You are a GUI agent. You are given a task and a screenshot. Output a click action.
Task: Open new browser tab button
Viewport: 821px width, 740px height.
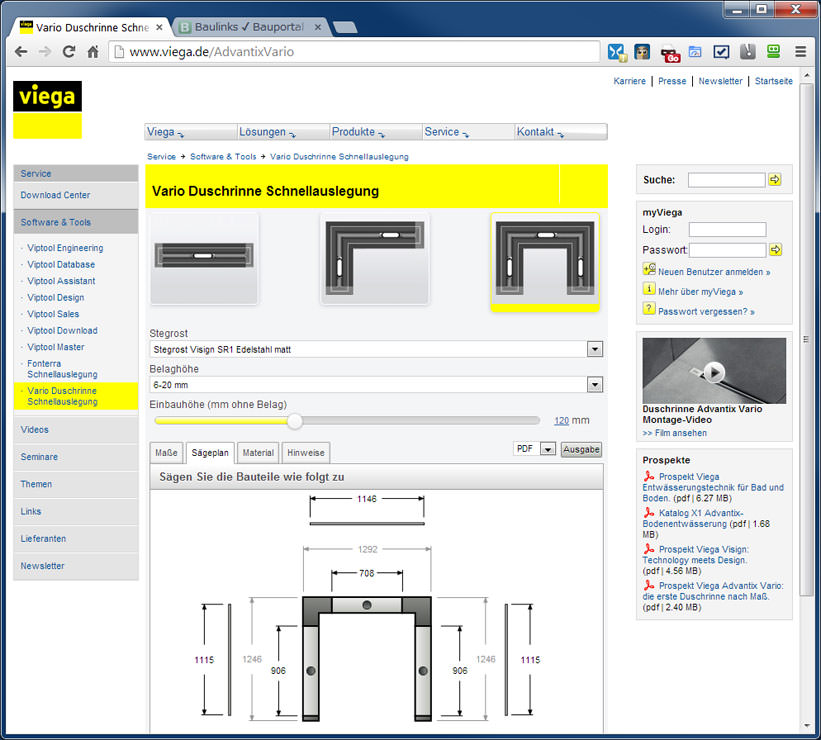pos(346,27)
